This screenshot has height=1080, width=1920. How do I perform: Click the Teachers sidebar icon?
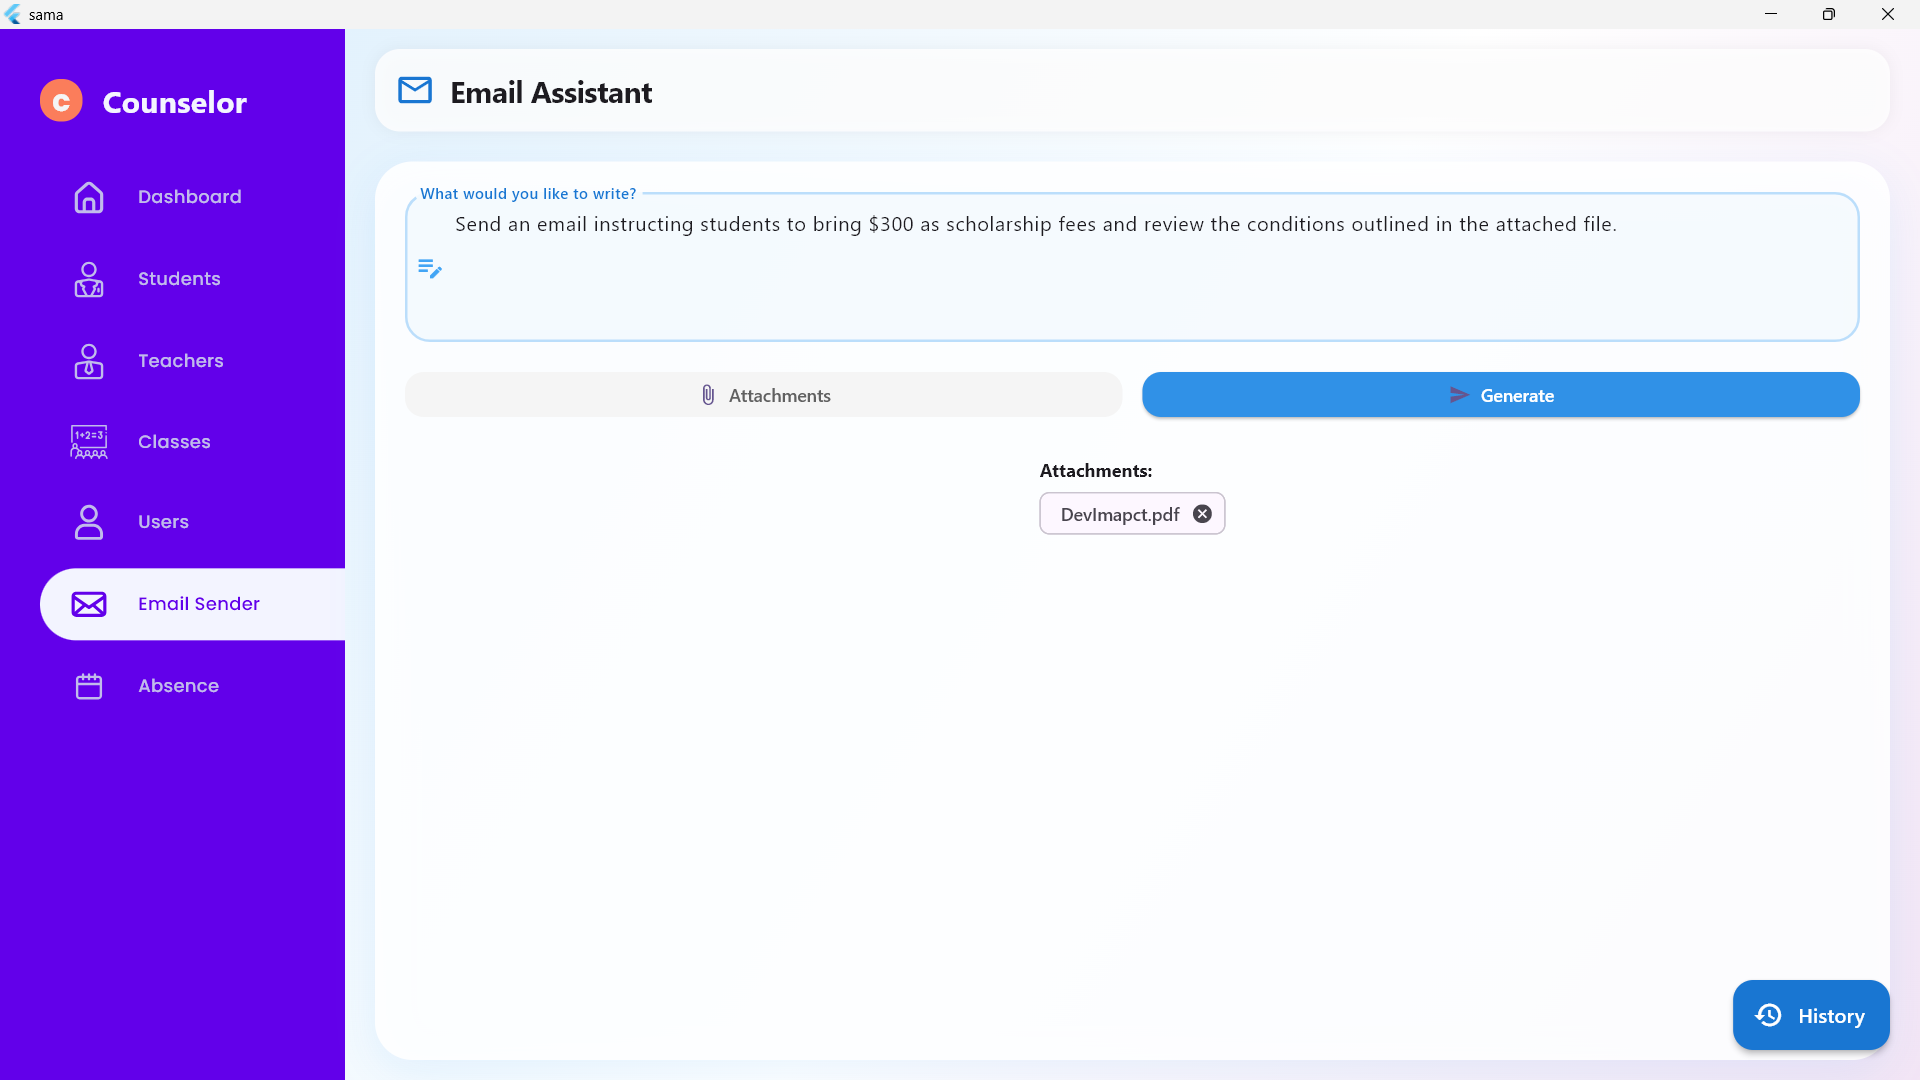click(89, 361)
